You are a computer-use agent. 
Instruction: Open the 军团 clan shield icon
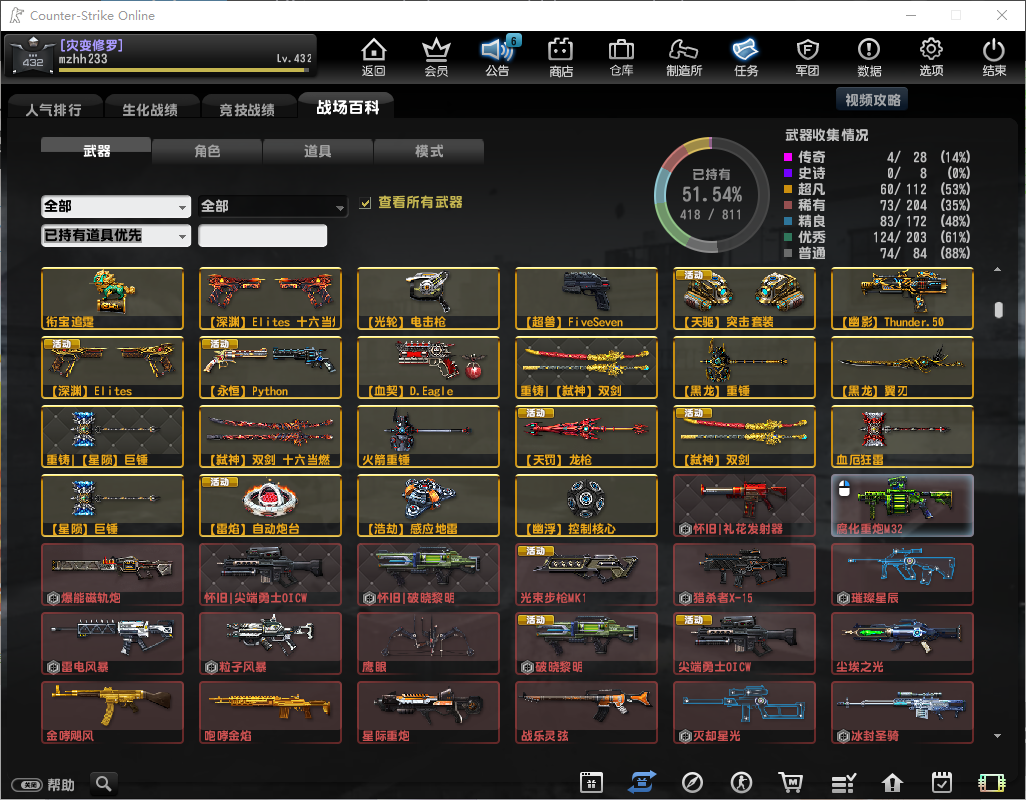(x=807, y=57)
